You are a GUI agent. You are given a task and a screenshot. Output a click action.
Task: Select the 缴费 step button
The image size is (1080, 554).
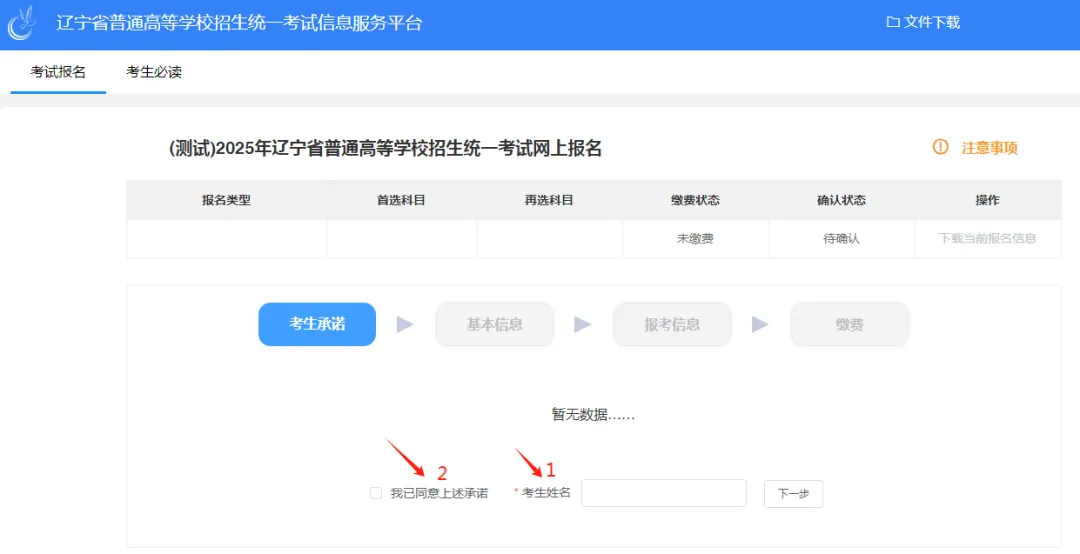(x=849, y=324)
